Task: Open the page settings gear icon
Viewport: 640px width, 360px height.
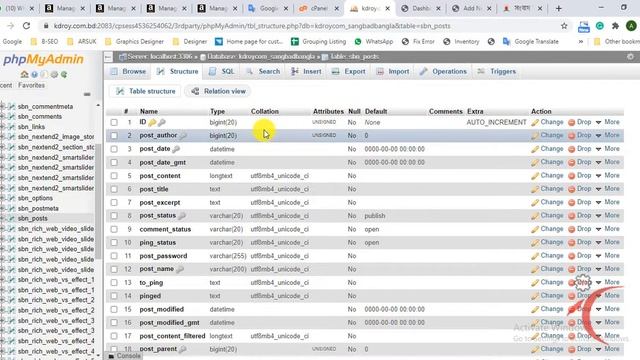Action: tap(630, 57)
